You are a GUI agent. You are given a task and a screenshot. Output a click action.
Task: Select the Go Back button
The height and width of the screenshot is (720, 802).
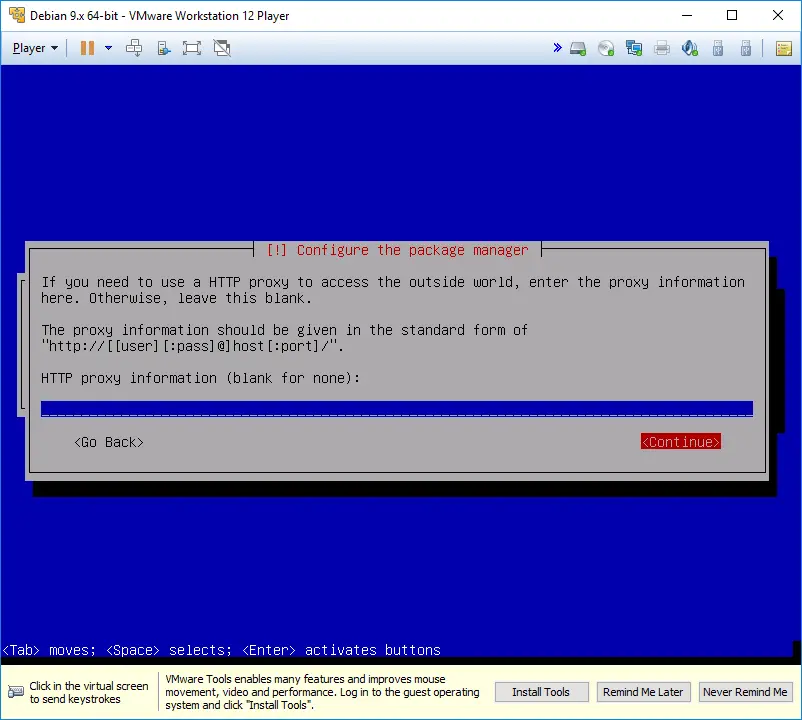tap(109, 442)
